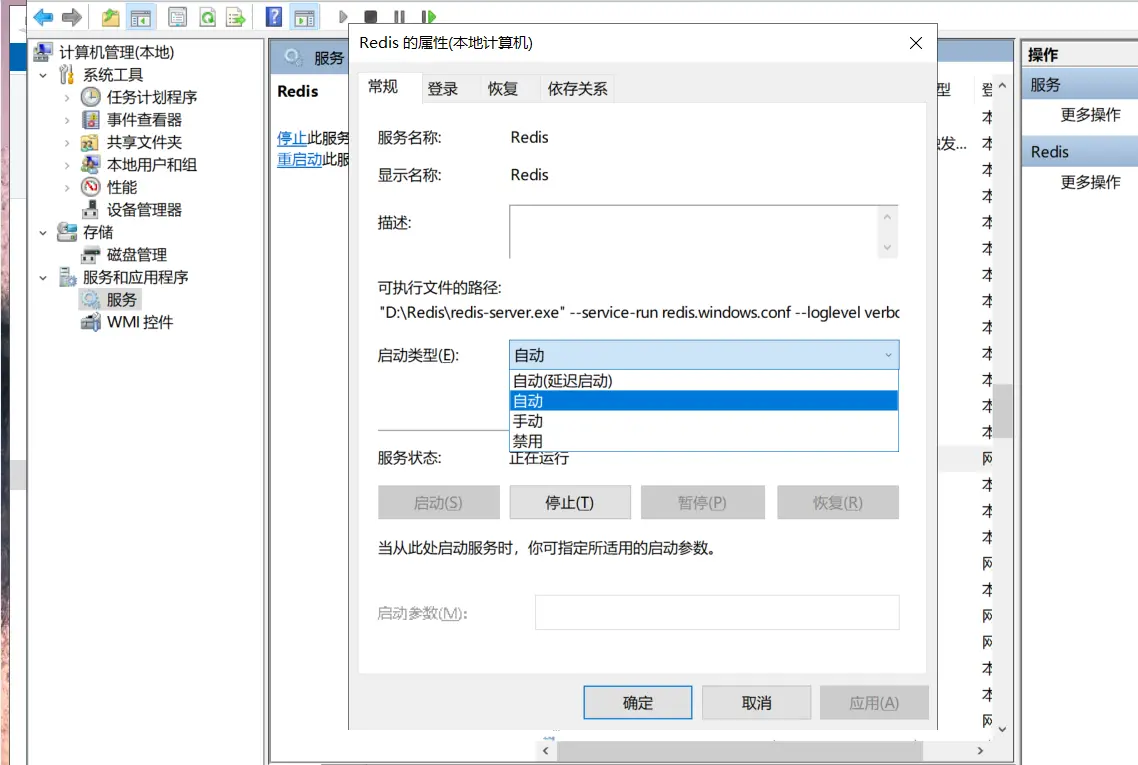Viewport: 1138px width, 765px height.
Task: Expand the 性能 node
Action: coord(67,187)
